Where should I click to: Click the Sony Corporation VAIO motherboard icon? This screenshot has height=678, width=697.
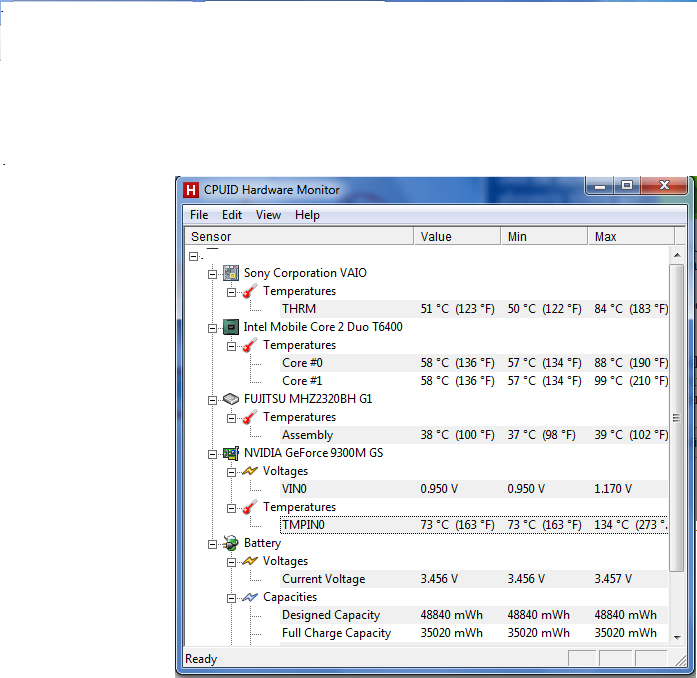coord(230,273)
